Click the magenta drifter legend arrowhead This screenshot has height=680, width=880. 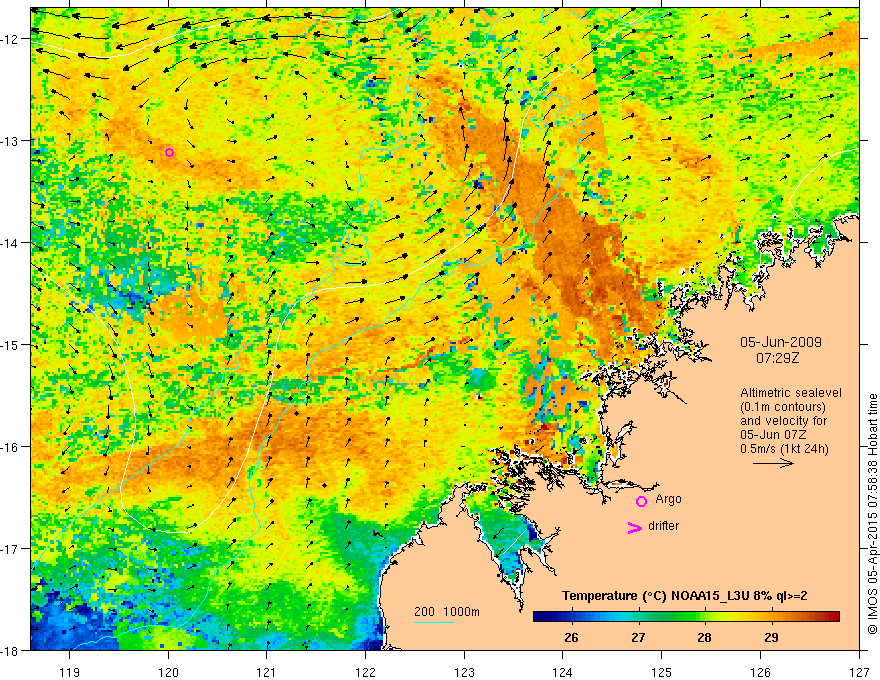[x=635, y=527]
